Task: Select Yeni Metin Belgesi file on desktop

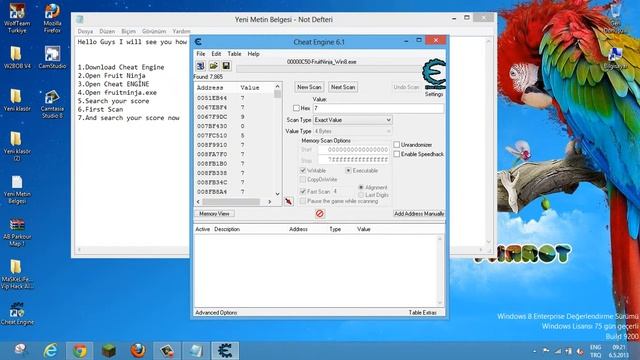Action: (x=17, y=190)
